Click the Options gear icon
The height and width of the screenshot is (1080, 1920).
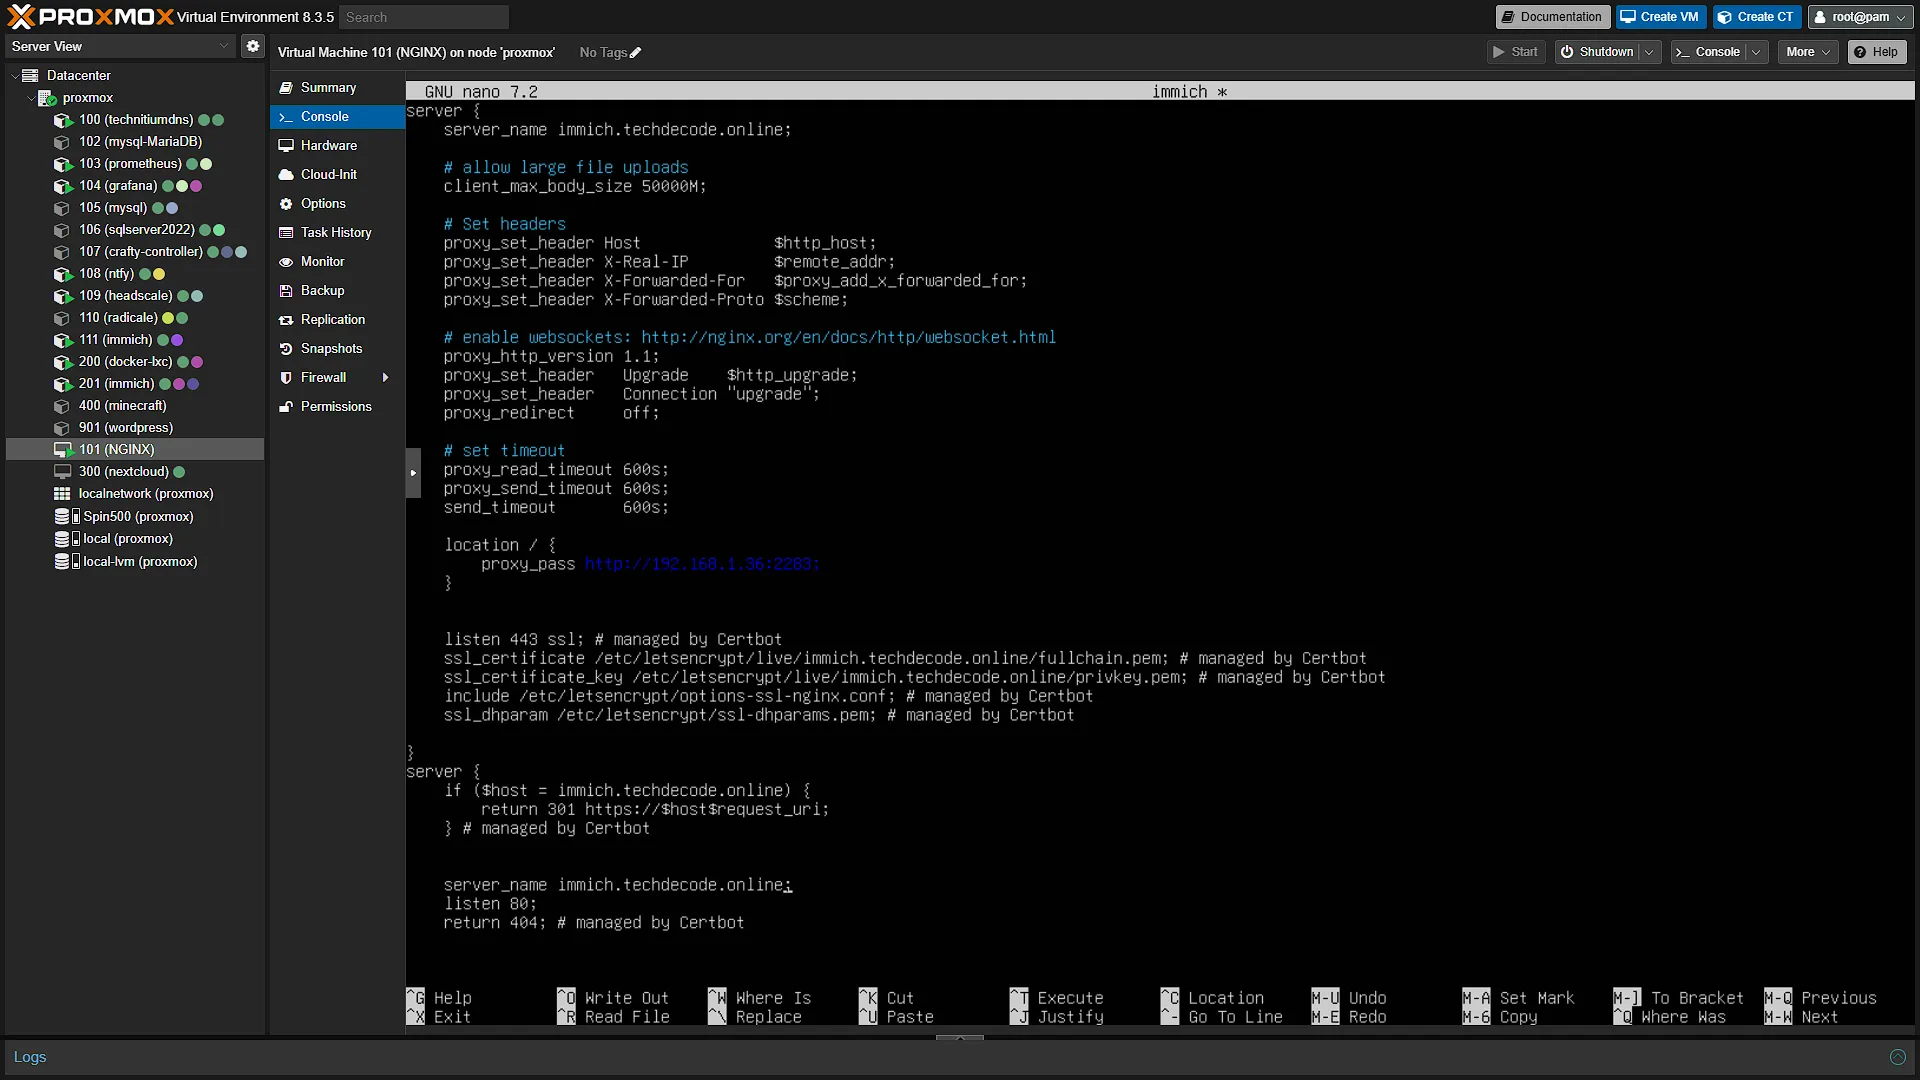pyautogui.click(x=286, y=204)
